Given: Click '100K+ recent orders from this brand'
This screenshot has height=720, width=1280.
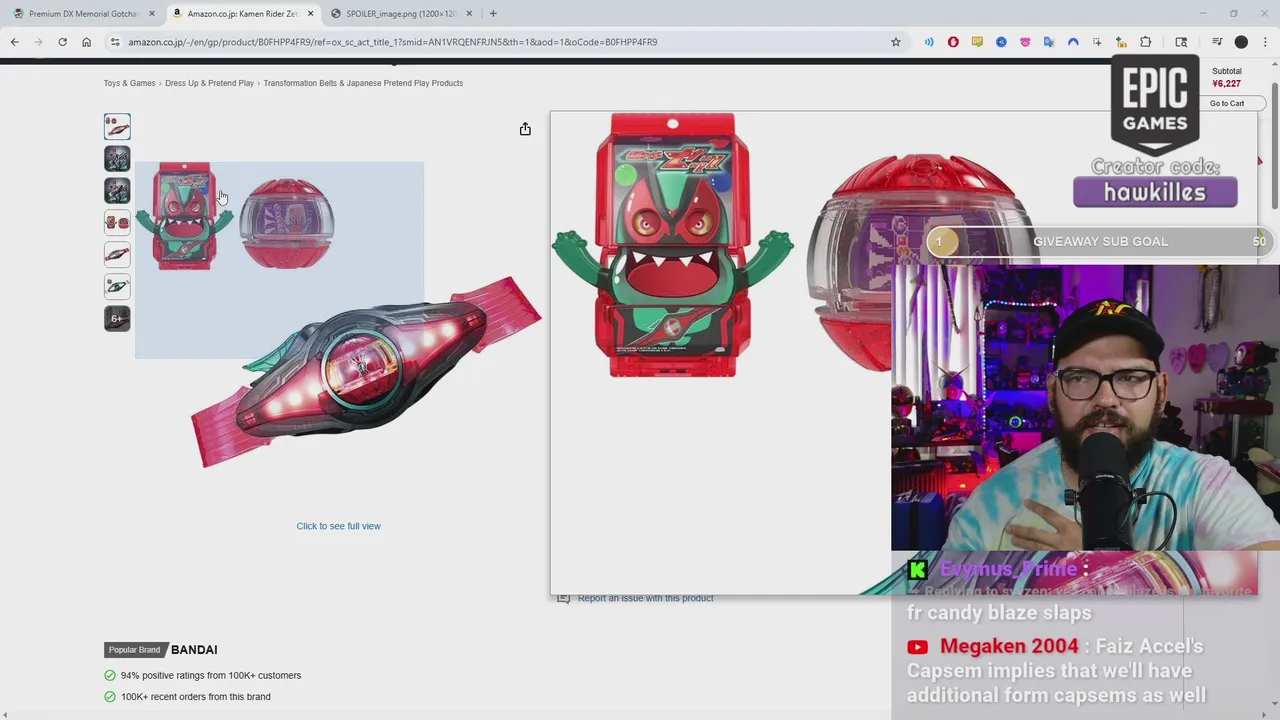Looking at the screenshot, I should click(196, 697).
